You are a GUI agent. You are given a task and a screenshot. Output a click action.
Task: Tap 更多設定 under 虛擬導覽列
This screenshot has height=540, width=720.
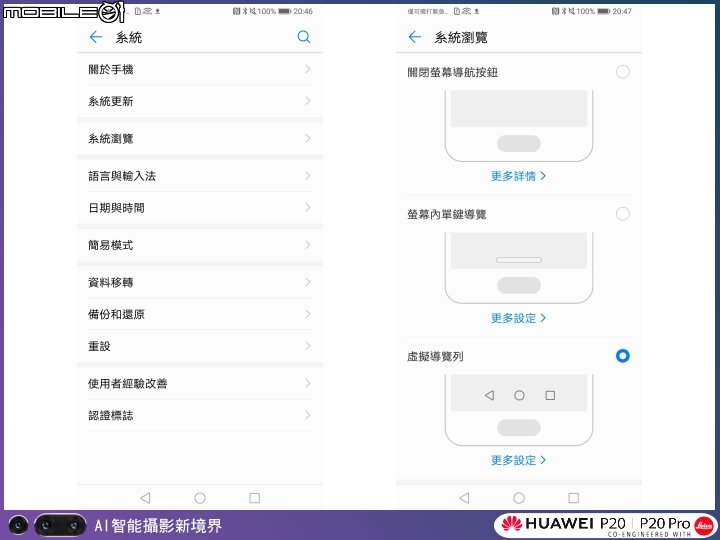[518, 460]
